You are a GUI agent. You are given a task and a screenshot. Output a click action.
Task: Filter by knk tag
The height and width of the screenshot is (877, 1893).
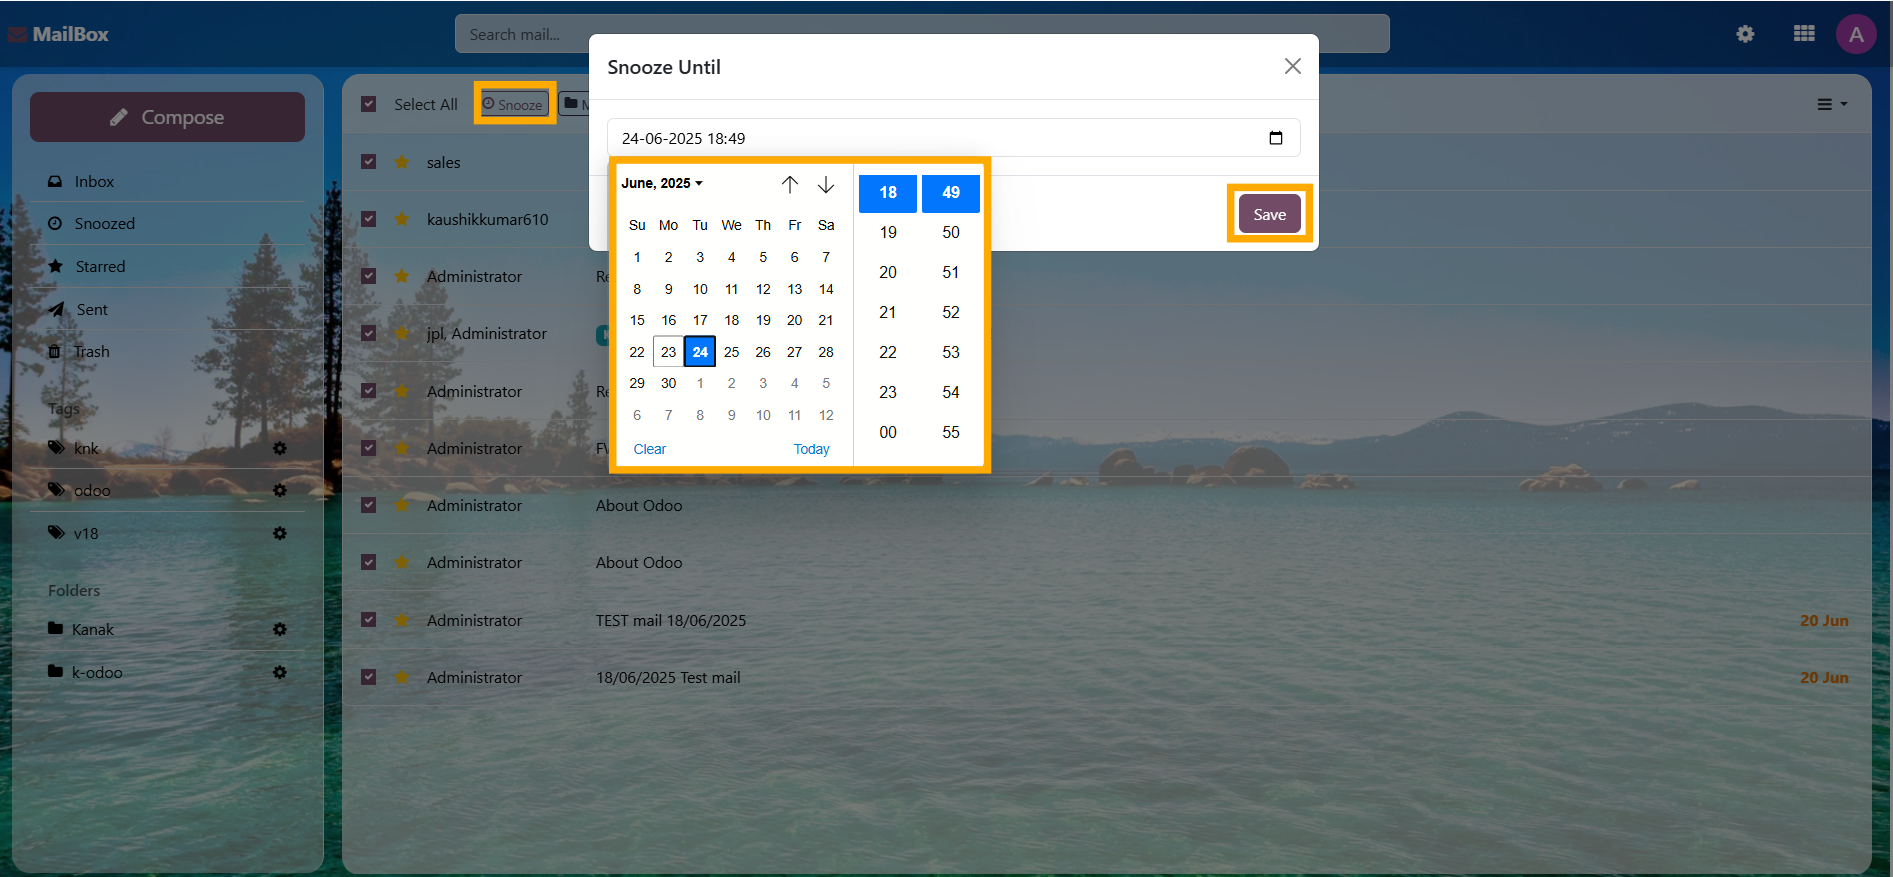tap(86, 448)
